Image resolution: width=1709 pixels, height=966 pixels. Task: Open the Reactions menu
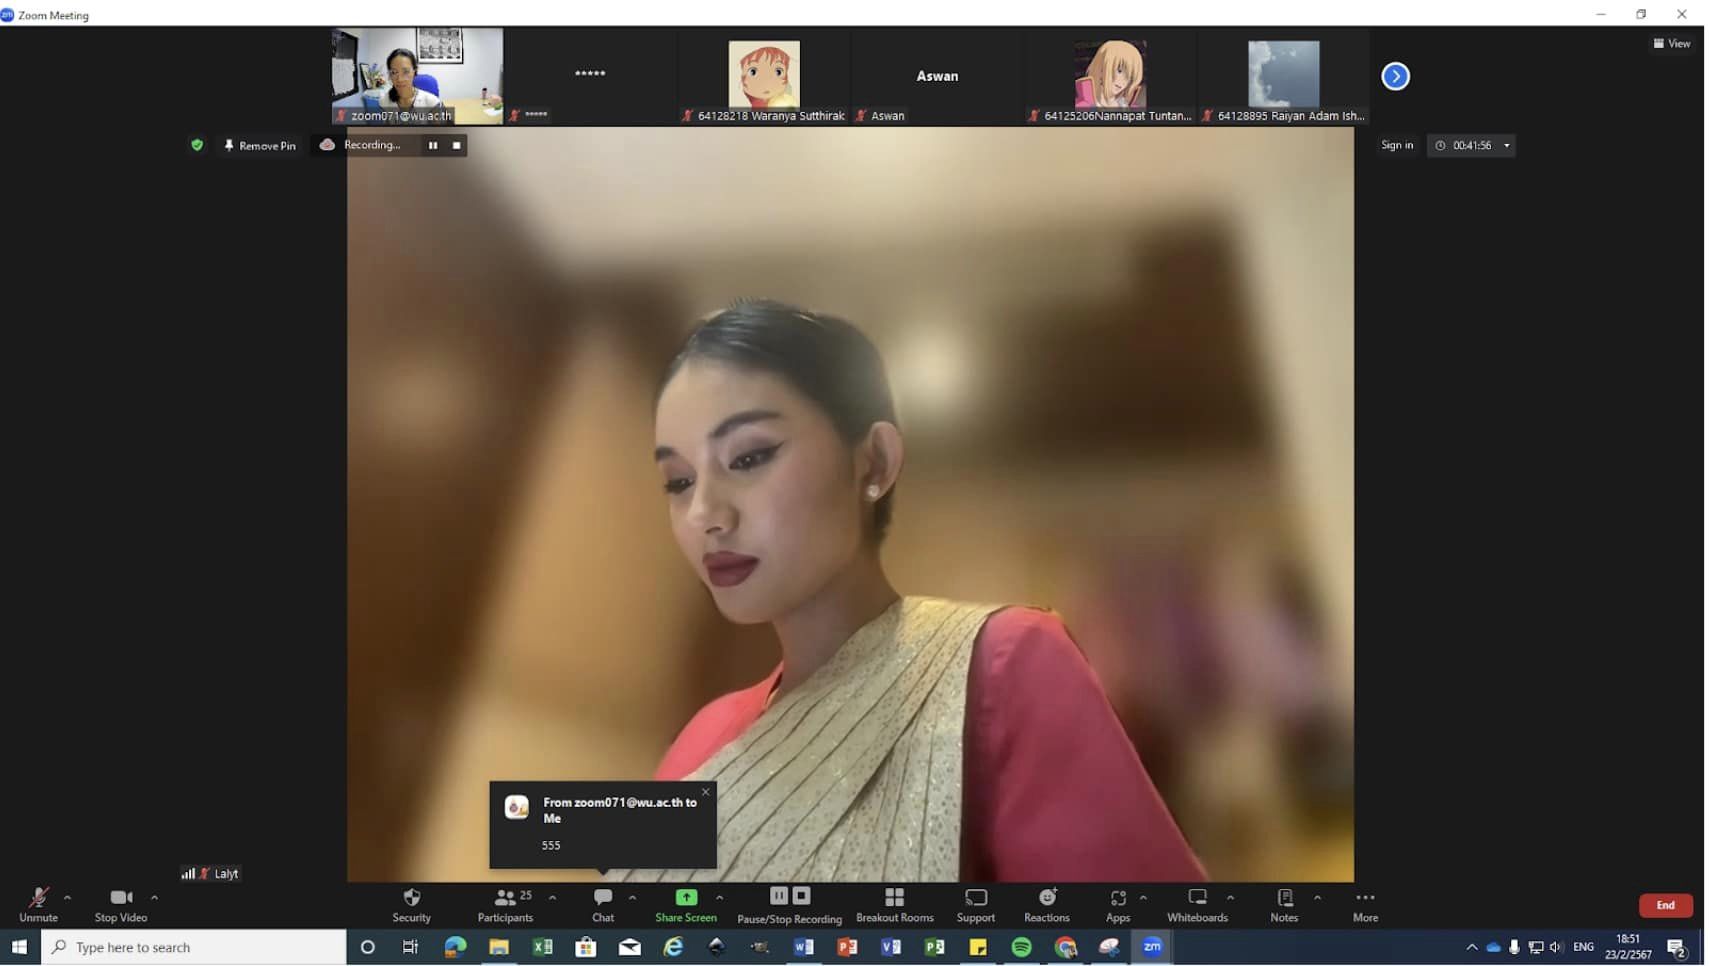coord(1046,898)
